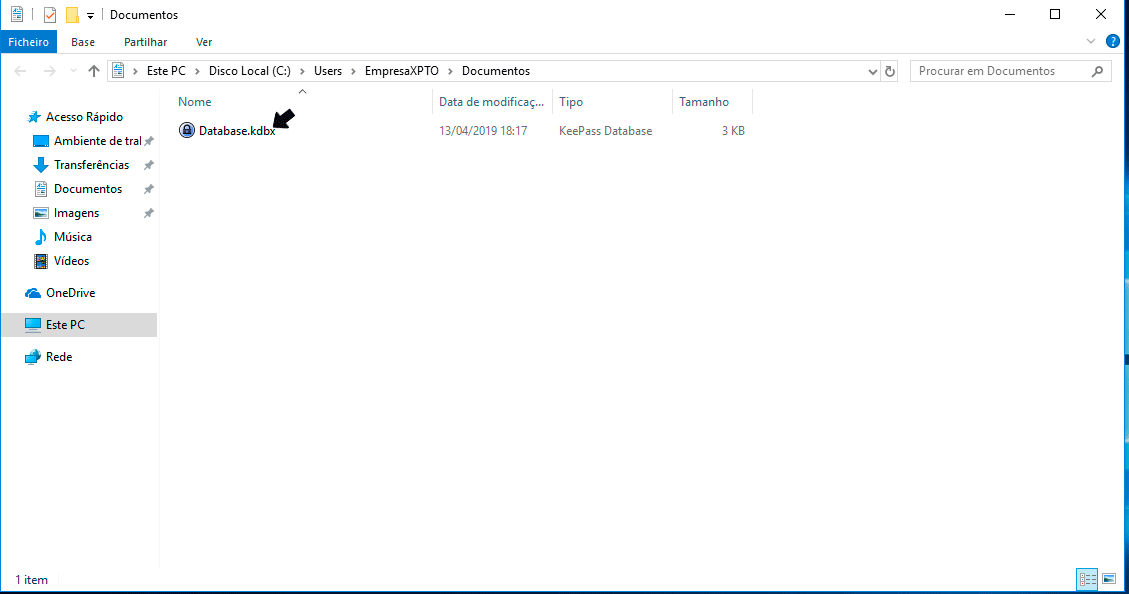Screen dimensions: 1129x594
Task: Sort by Data de modificação column header
Action: 492,102
